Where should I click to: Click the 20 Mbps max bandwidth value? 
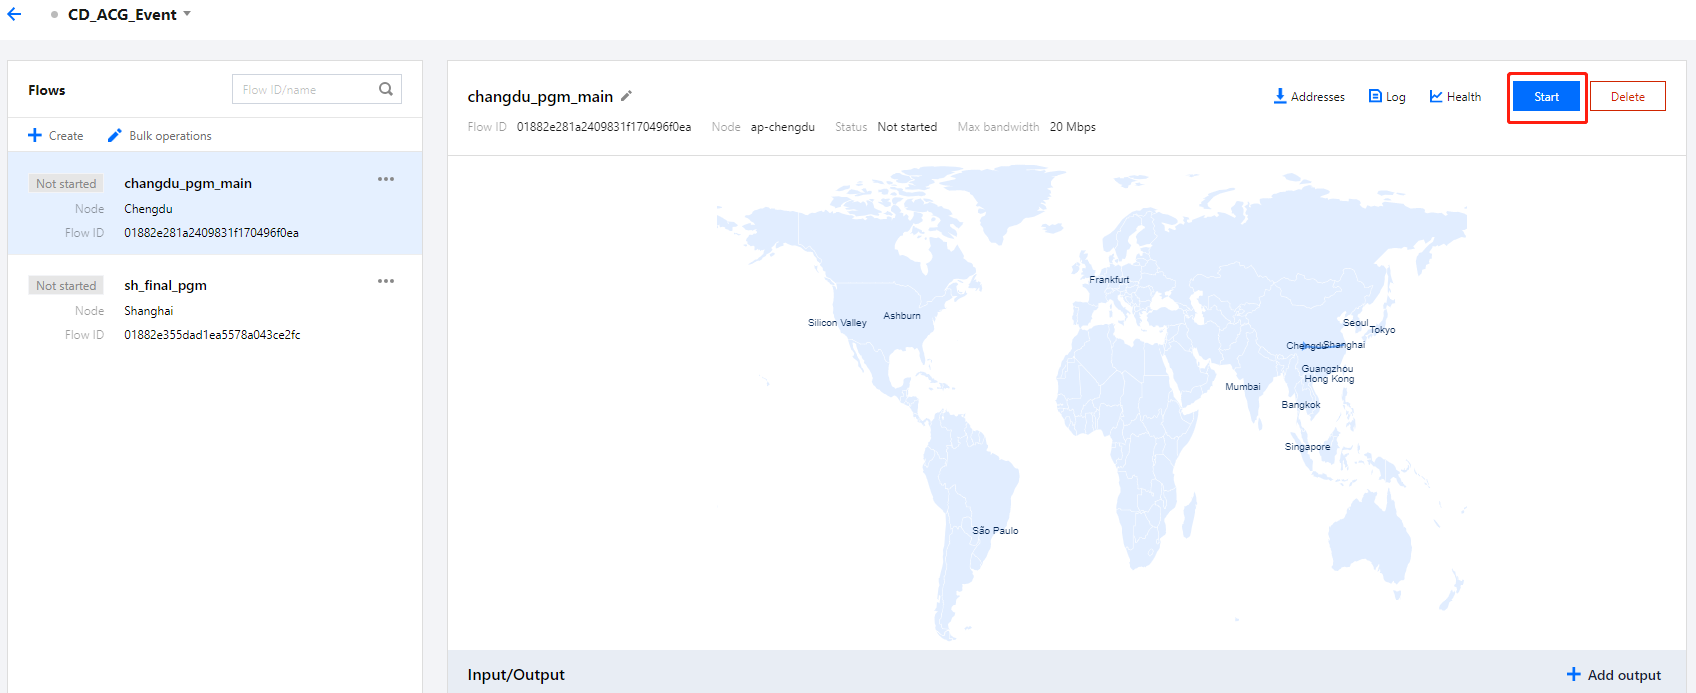click(1073, 127)
